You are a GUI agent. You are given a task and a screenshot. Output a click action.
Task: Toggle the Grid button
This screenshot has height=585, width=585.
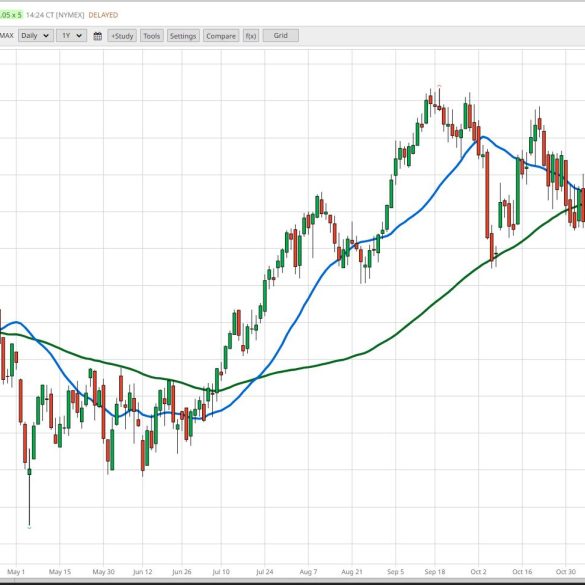[x=281, y=35]
